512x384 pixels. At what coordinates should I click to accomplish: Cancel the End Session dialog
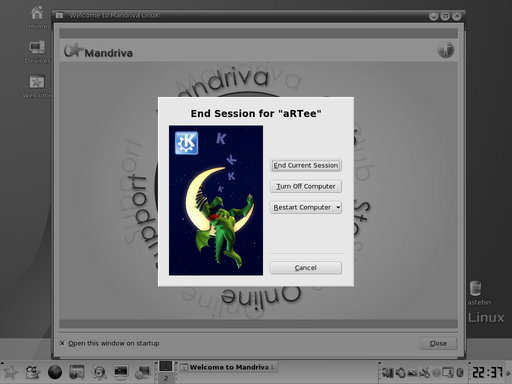click(x=306, y=268)
